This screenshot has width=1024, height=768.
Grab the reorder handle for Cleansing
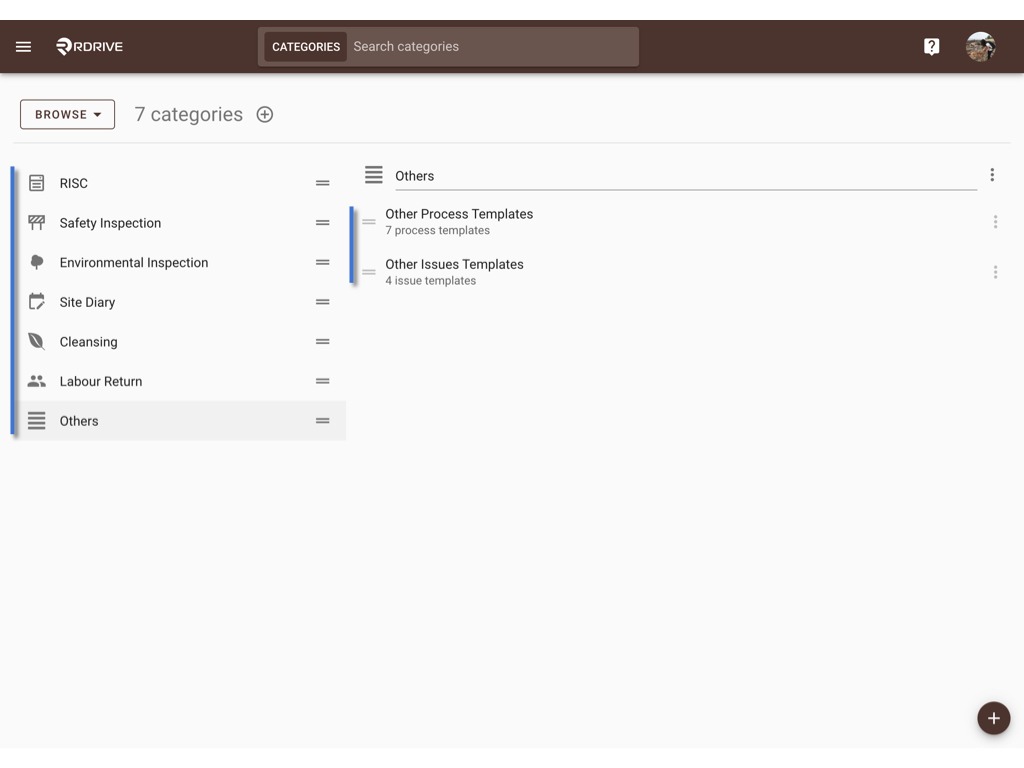(323, 342)
